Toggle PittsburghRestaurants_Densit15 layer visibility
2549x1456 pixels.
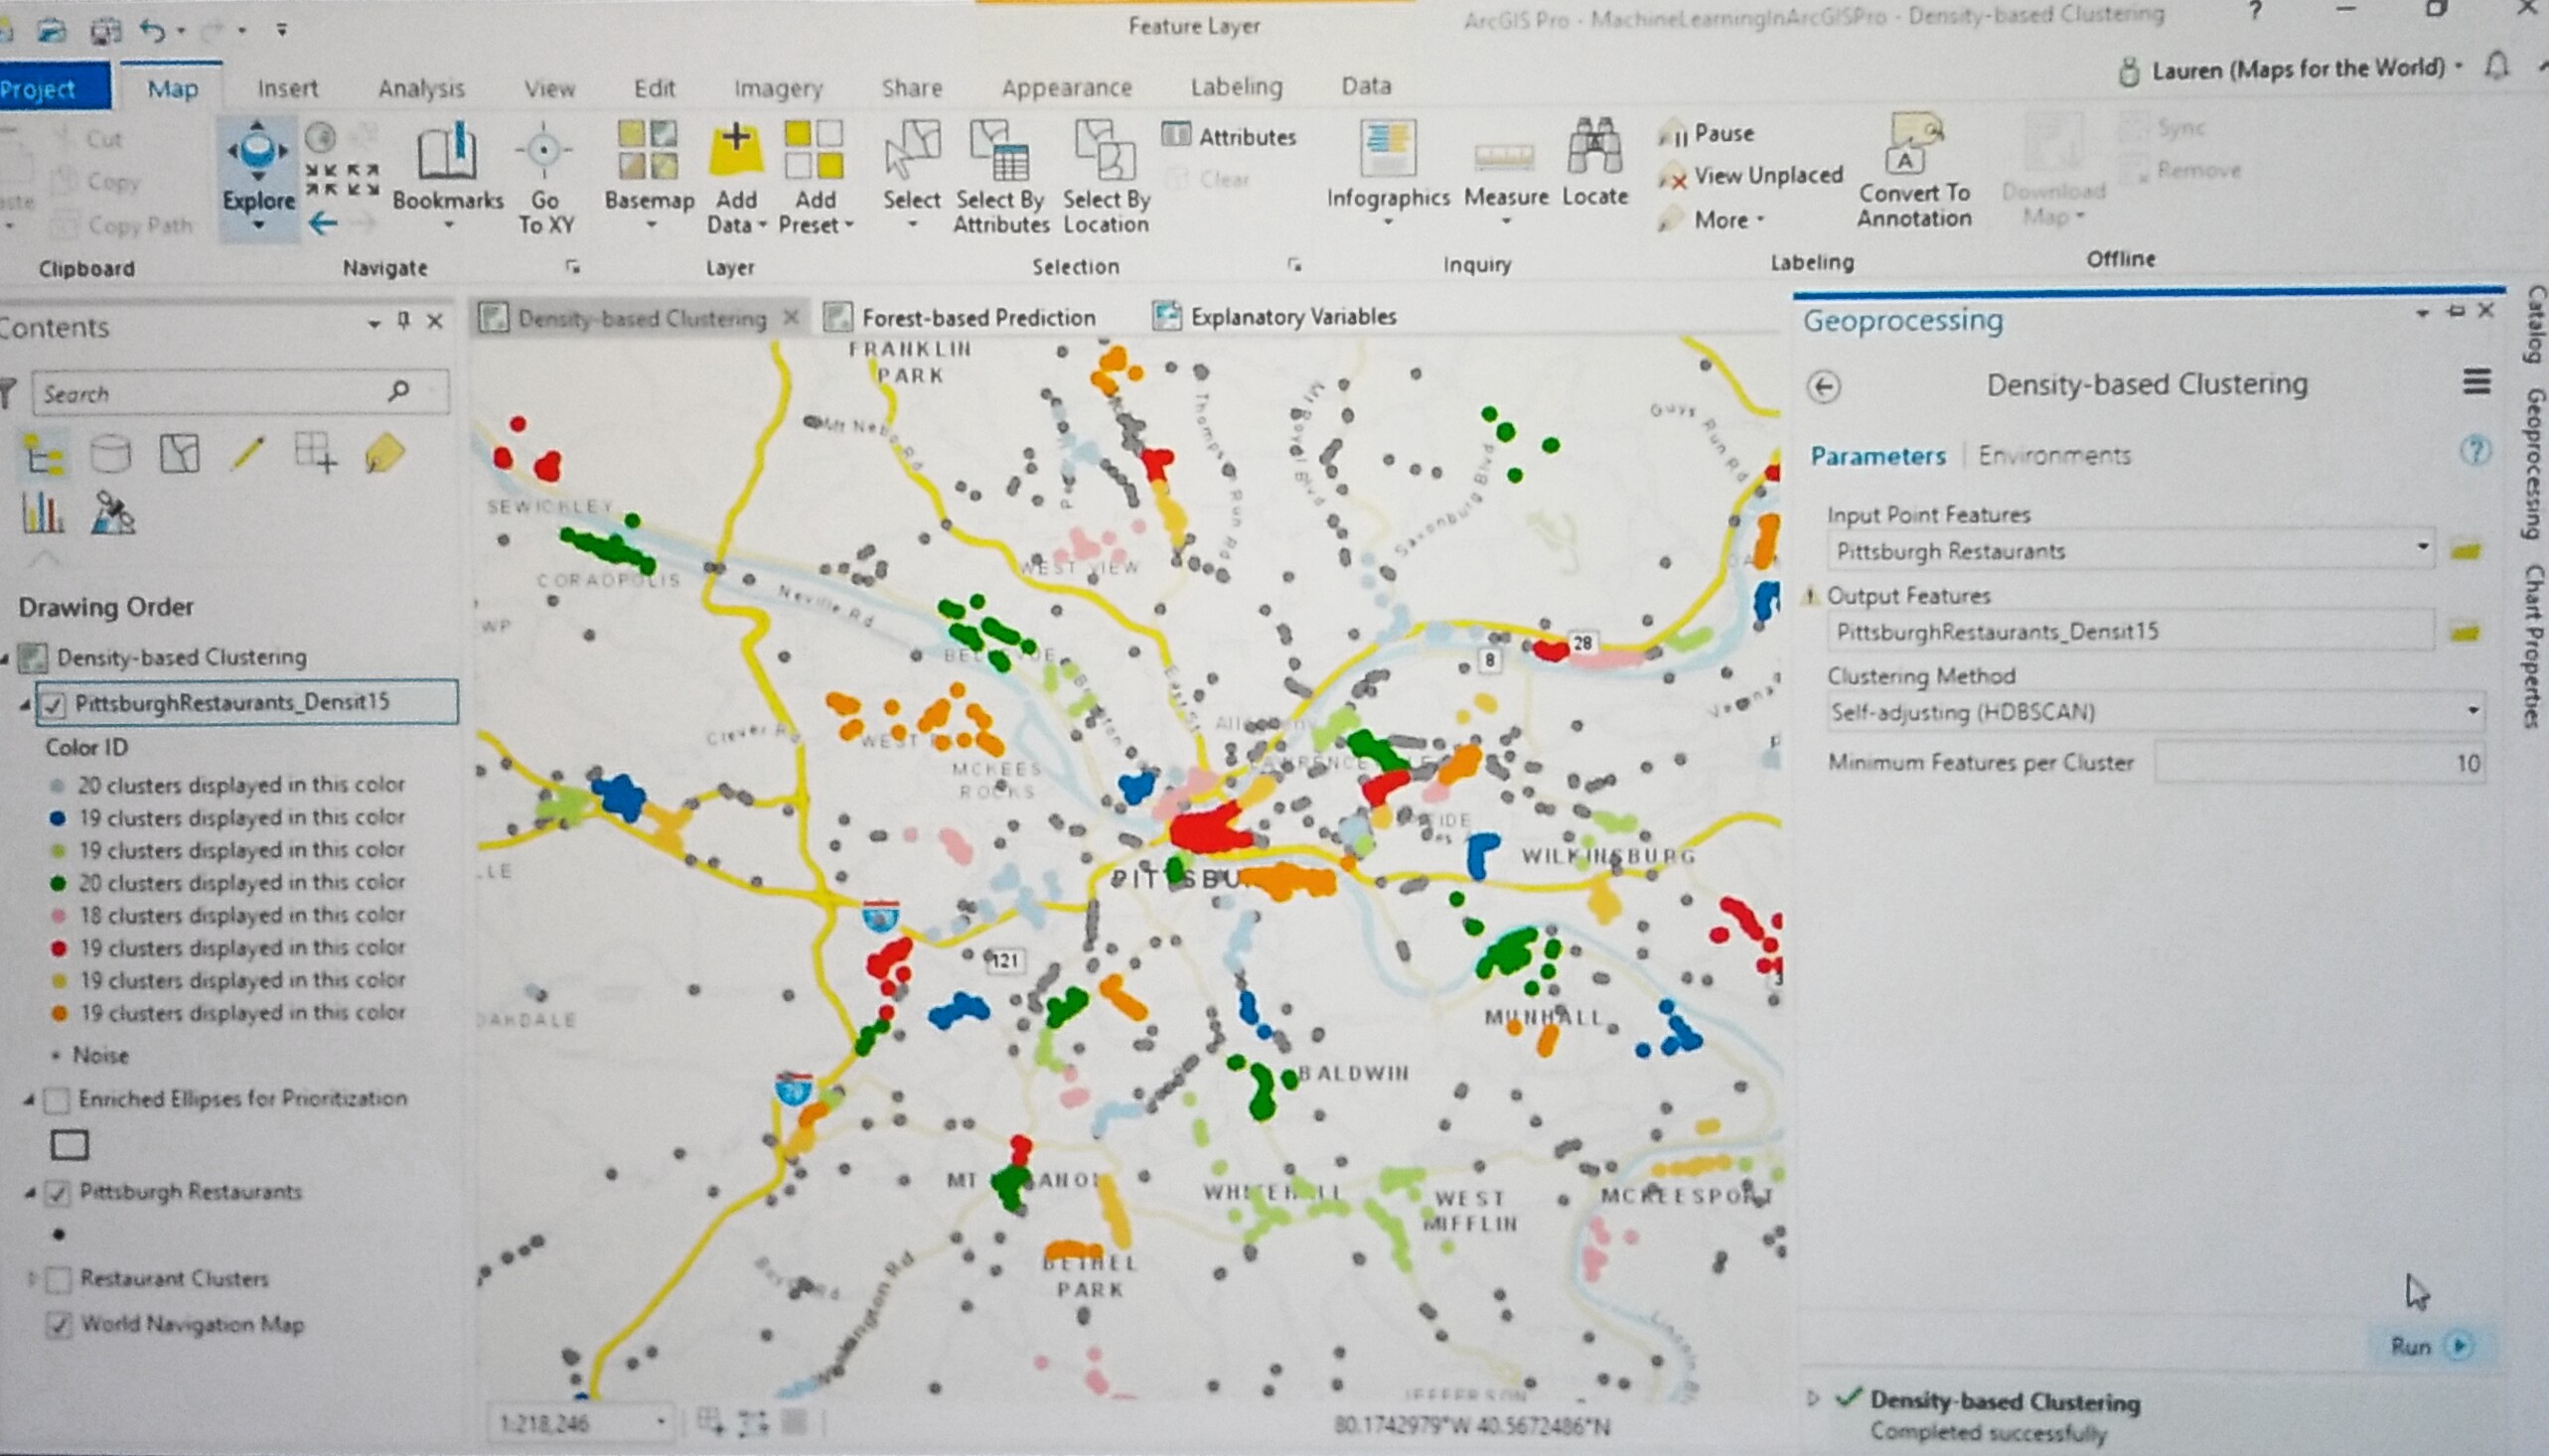54,703
